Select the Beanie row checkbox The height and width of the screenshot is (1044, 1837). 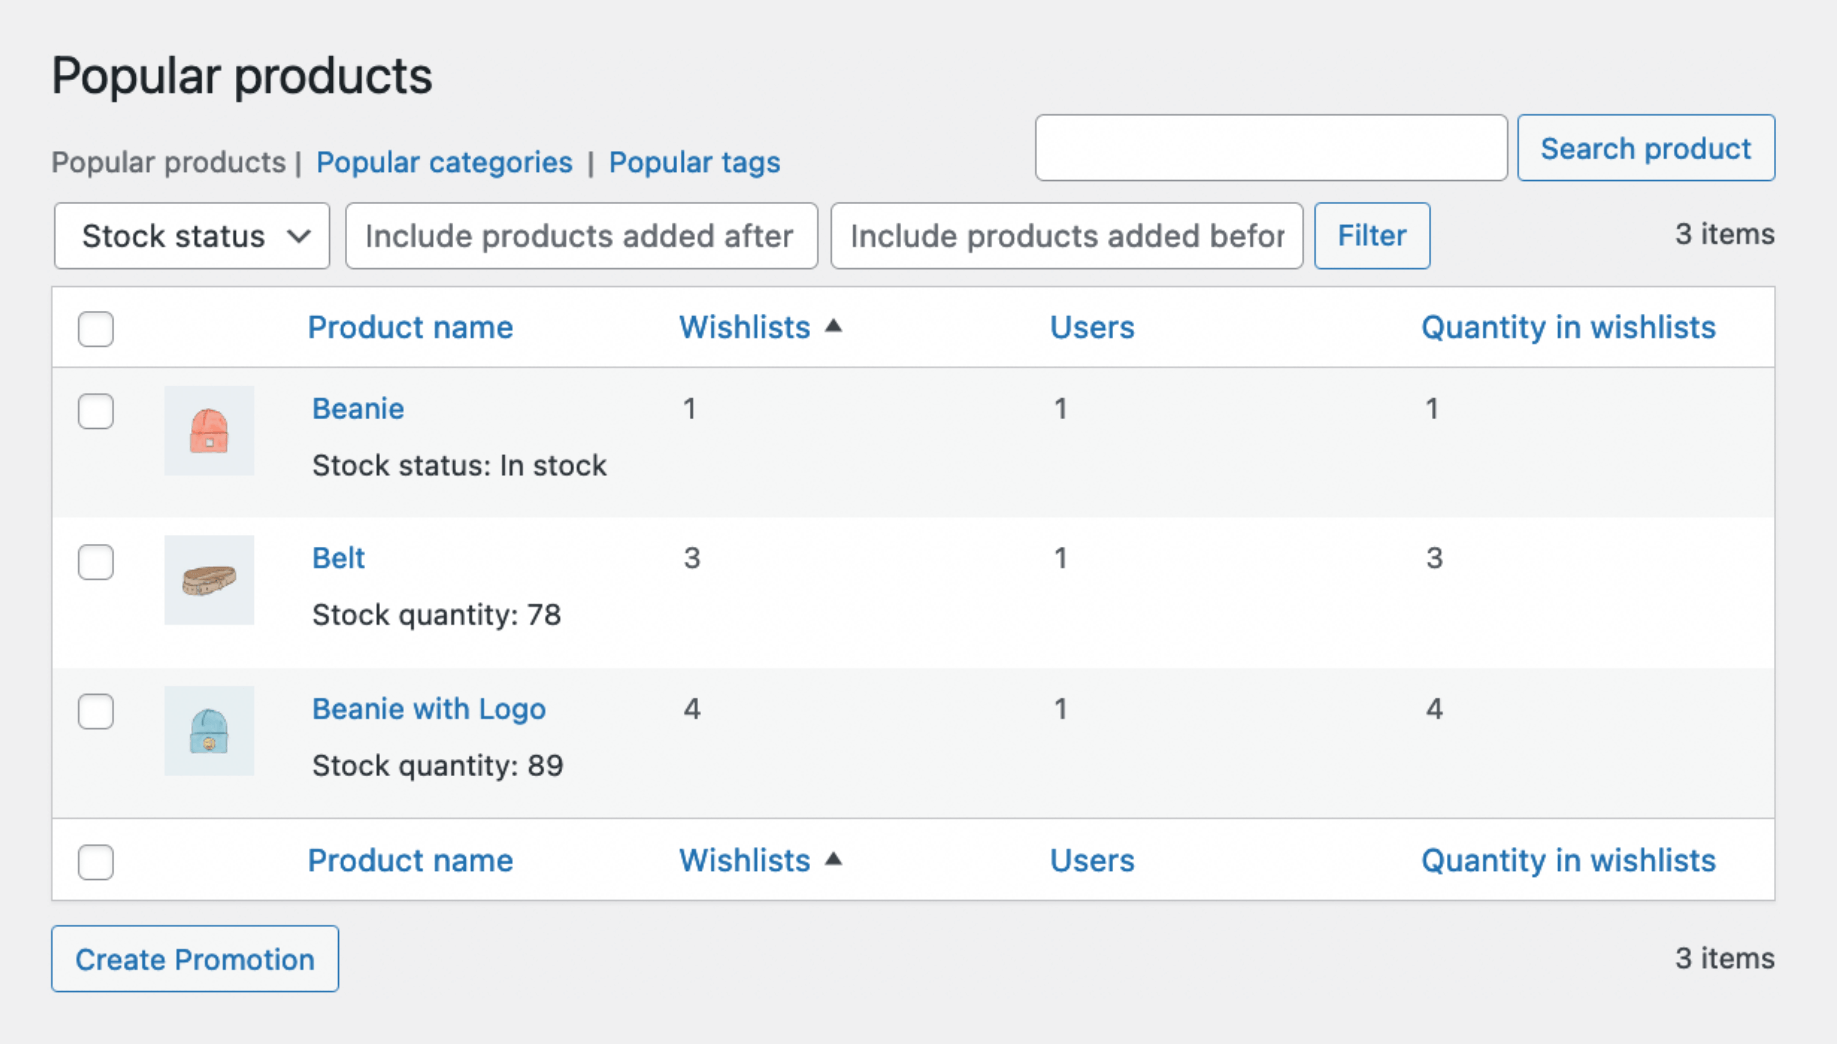coord(95,411)
